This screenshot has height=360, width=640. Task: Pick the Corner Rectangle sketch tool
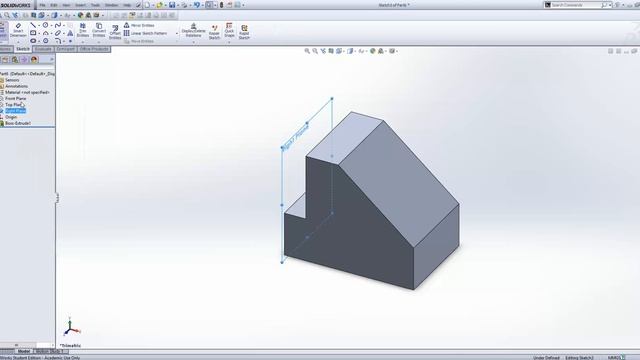click(x=33, y=33)
